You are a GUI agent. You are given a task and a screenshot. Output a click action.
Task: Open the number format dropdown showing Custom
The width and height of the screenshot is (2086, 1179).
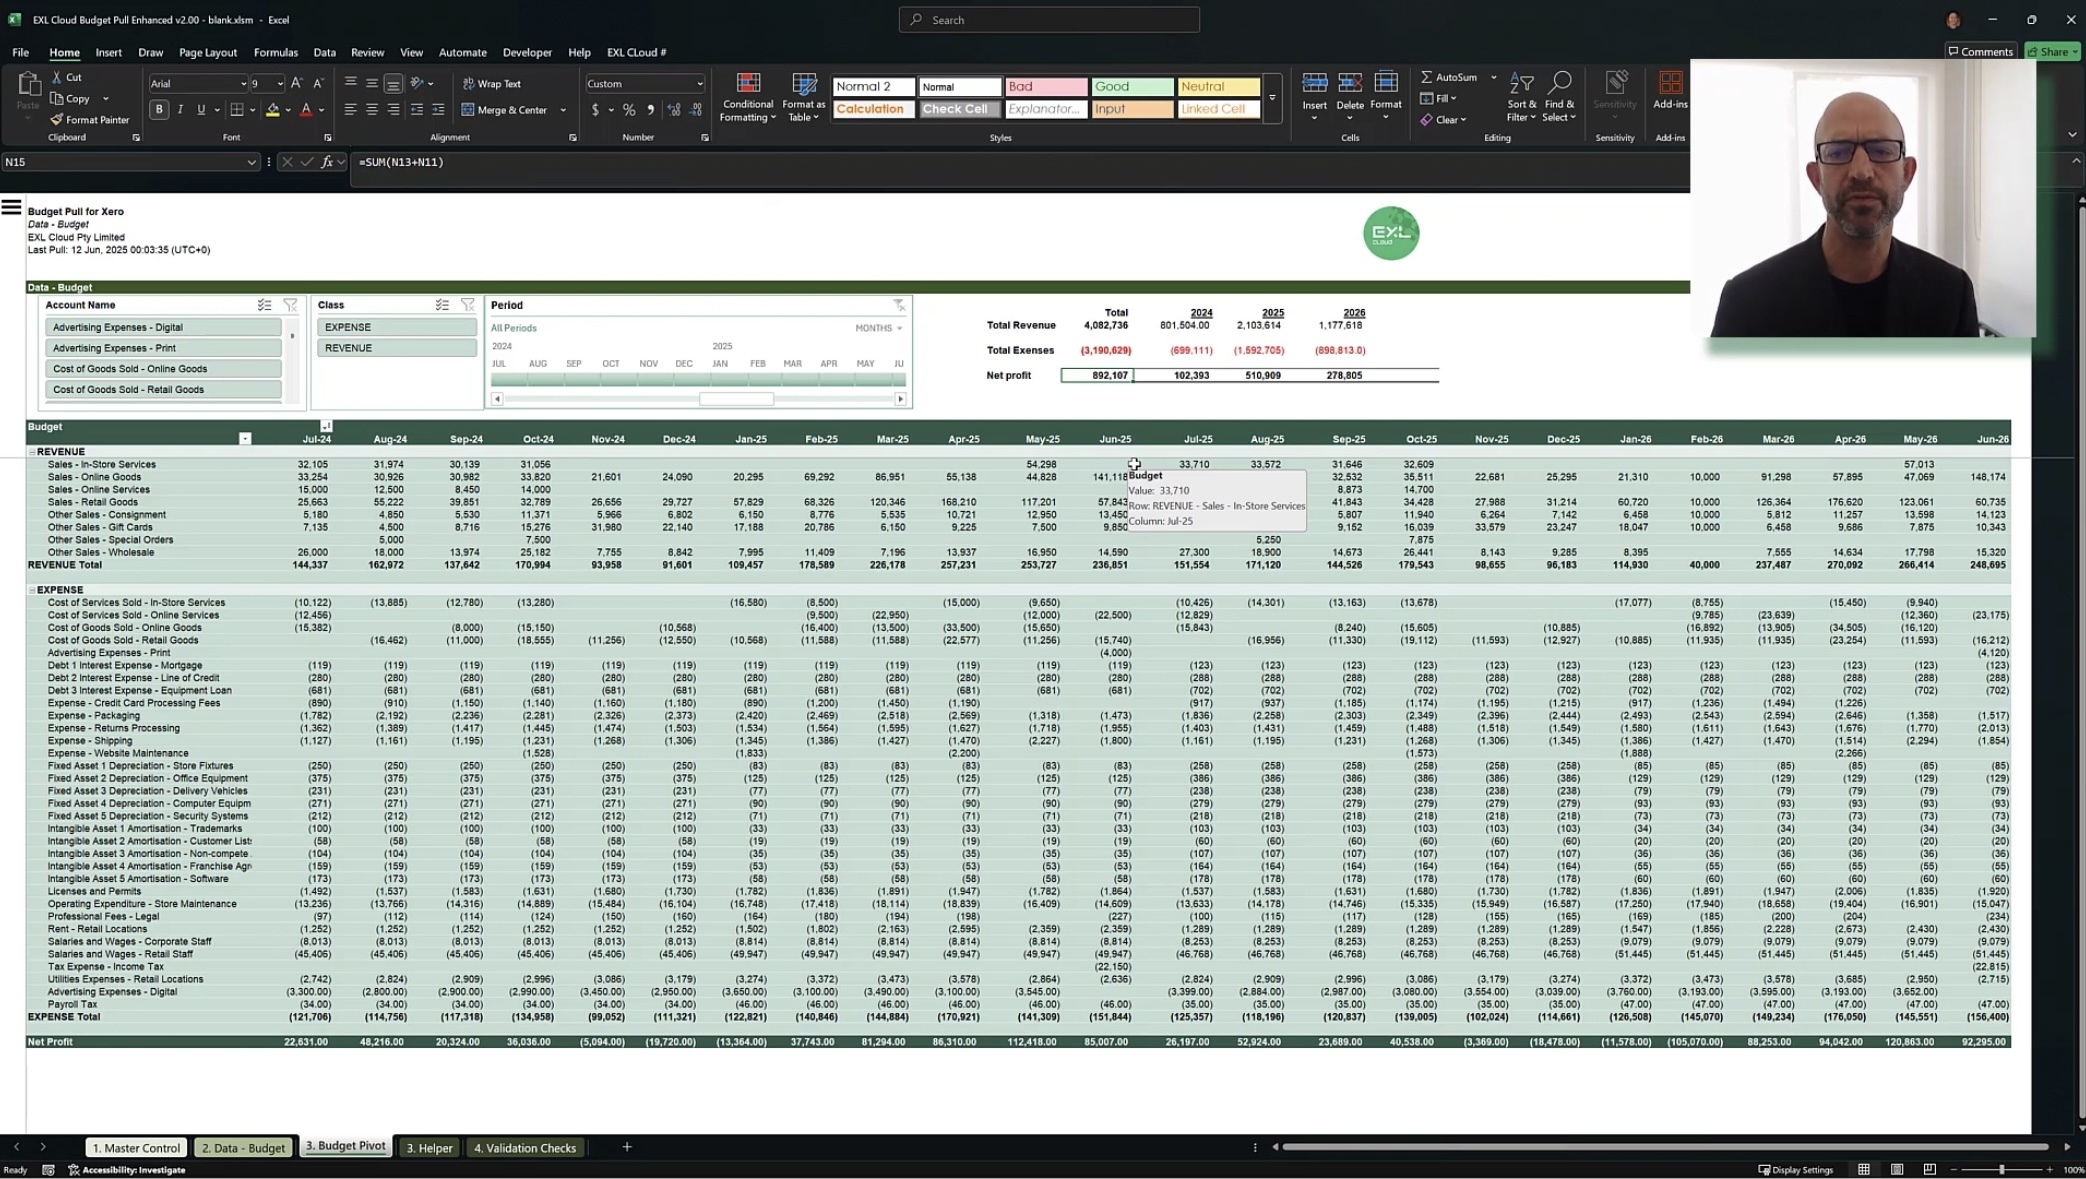point(699,84)
